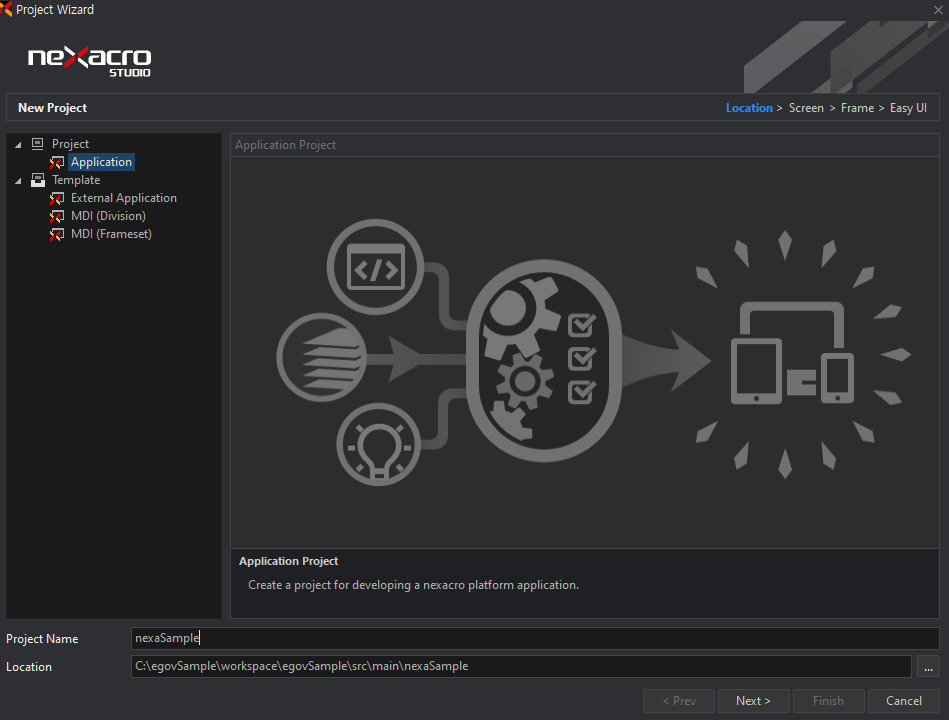Screen dimensions: 949x720
Task: Collapse the Template tree node arrow
Action: pyautogui.click(x=18, y=181)
